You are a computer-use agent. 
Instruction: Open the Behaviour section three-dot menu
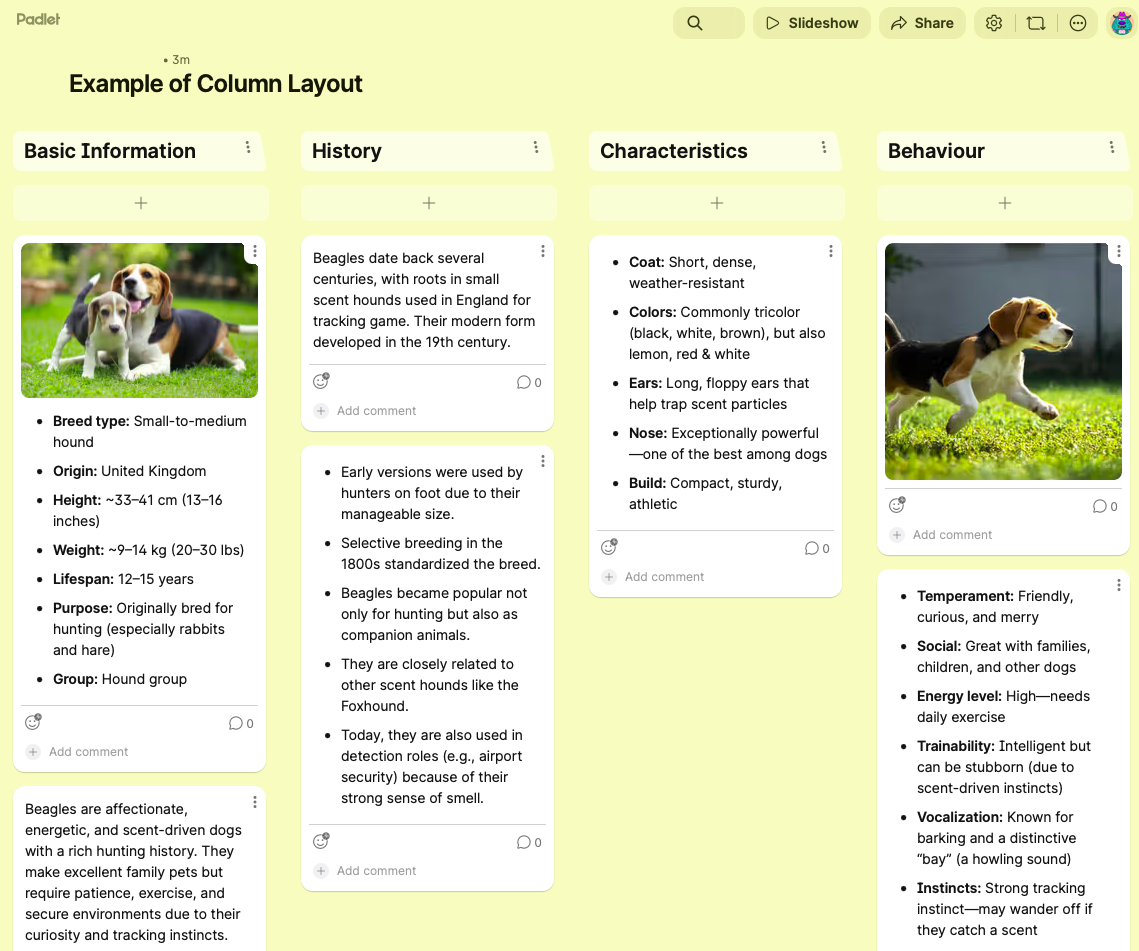pos(1111,147)
